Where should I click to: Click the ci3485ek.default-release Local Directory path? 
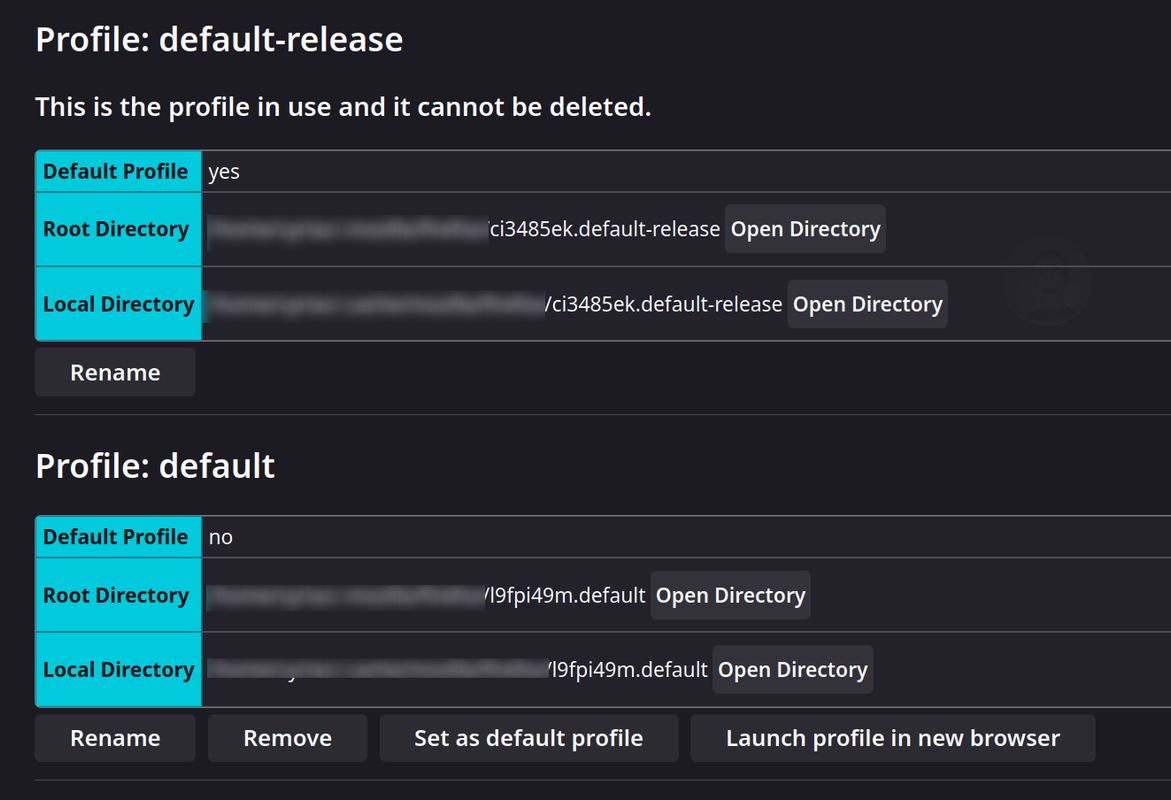click(x=495, y=304)
